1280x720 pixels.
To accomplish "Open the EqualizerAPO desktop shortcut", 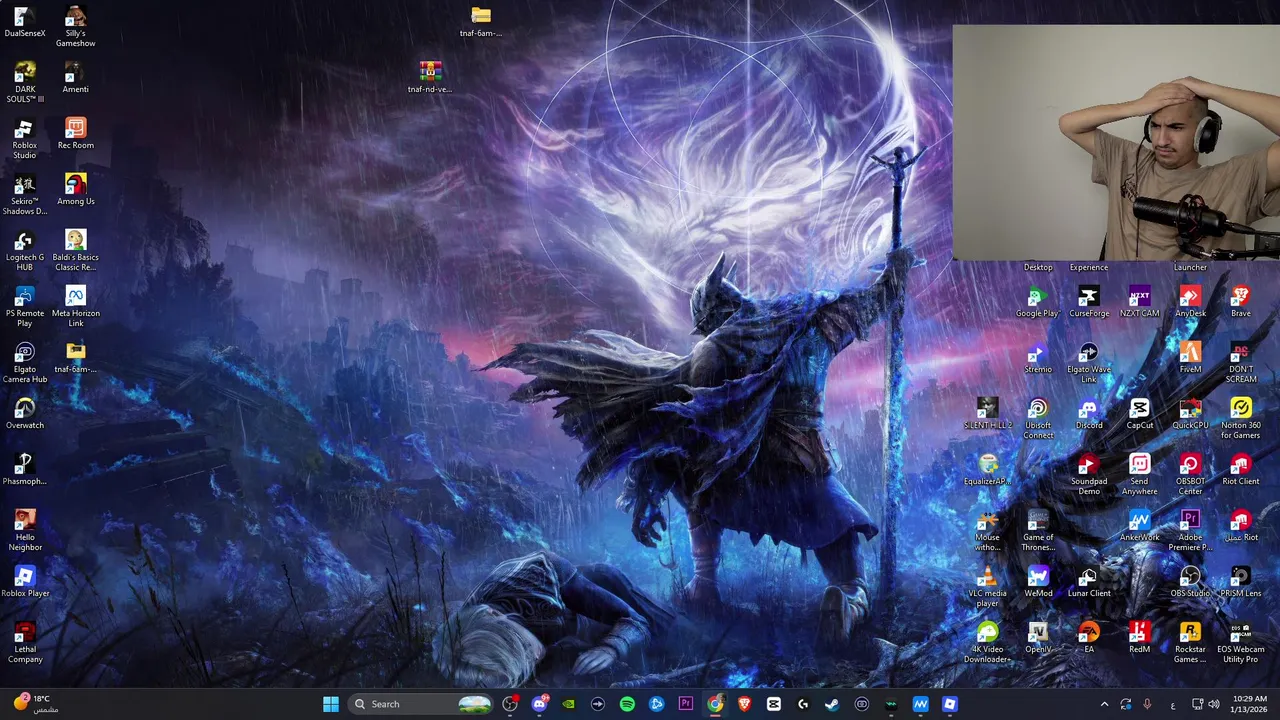I will coord(988,470).
